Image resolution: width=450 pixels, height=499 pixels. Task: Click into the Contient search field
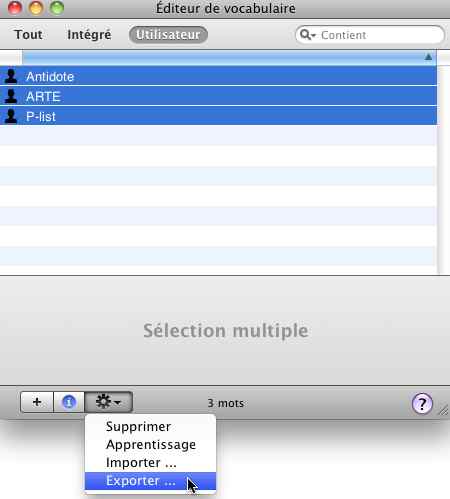coord(378,35)
